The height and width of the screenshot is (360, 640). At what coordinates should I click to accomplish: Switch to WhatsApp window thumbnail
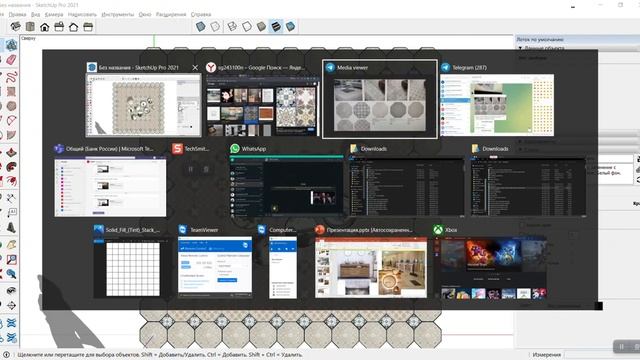(286, 186)
